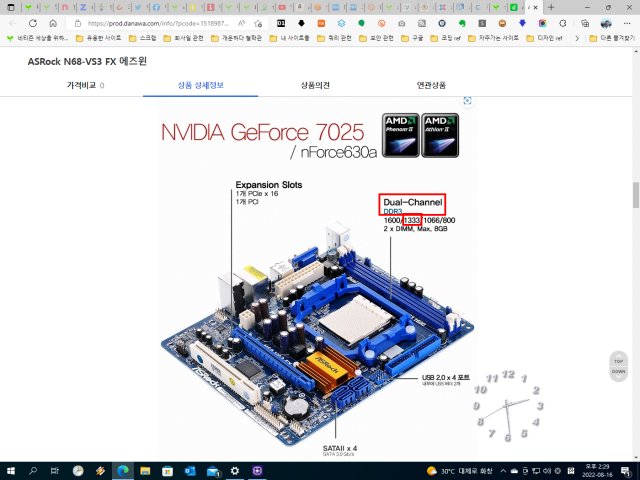
Task: Open the 구글 bookmark folder
Action: 413,38
